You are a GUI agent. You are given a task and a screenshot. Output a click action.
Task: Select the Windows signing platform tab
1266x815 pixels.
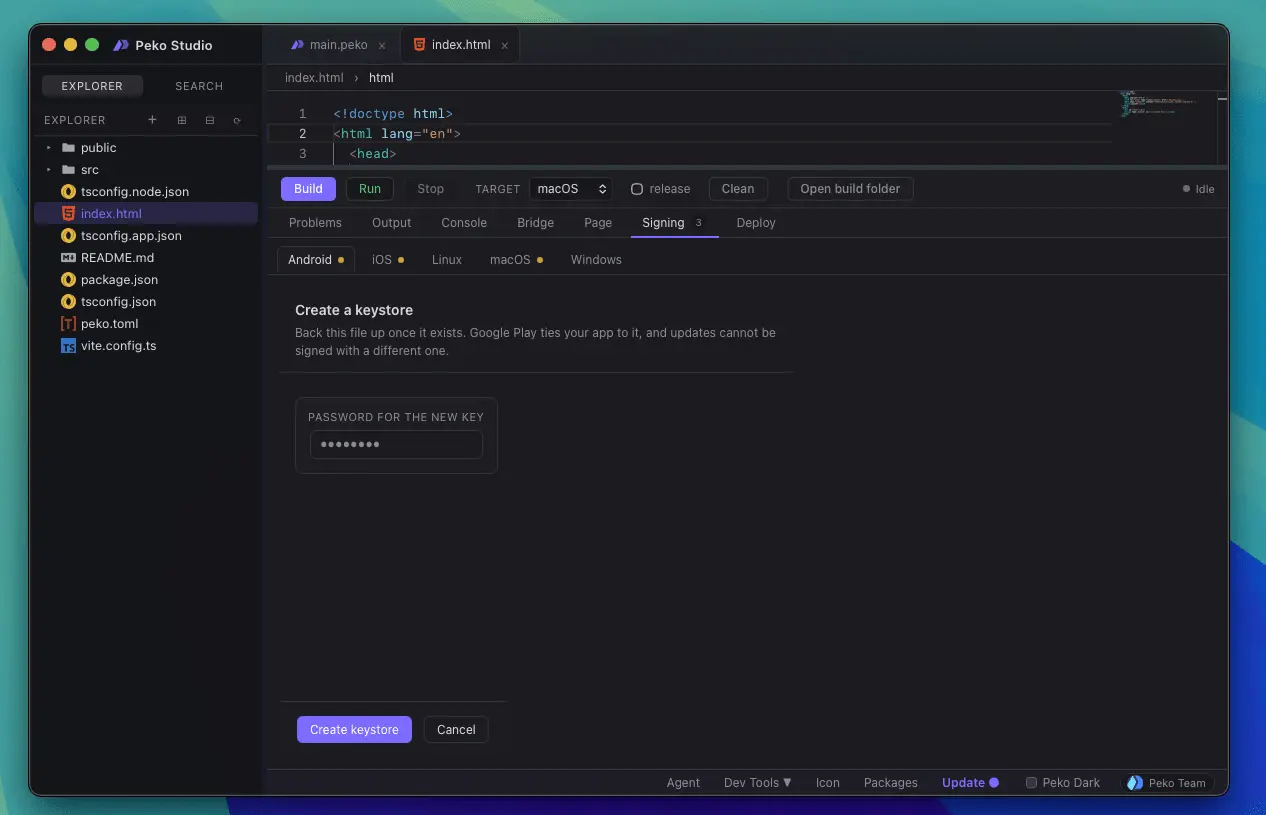pos(596,260)
